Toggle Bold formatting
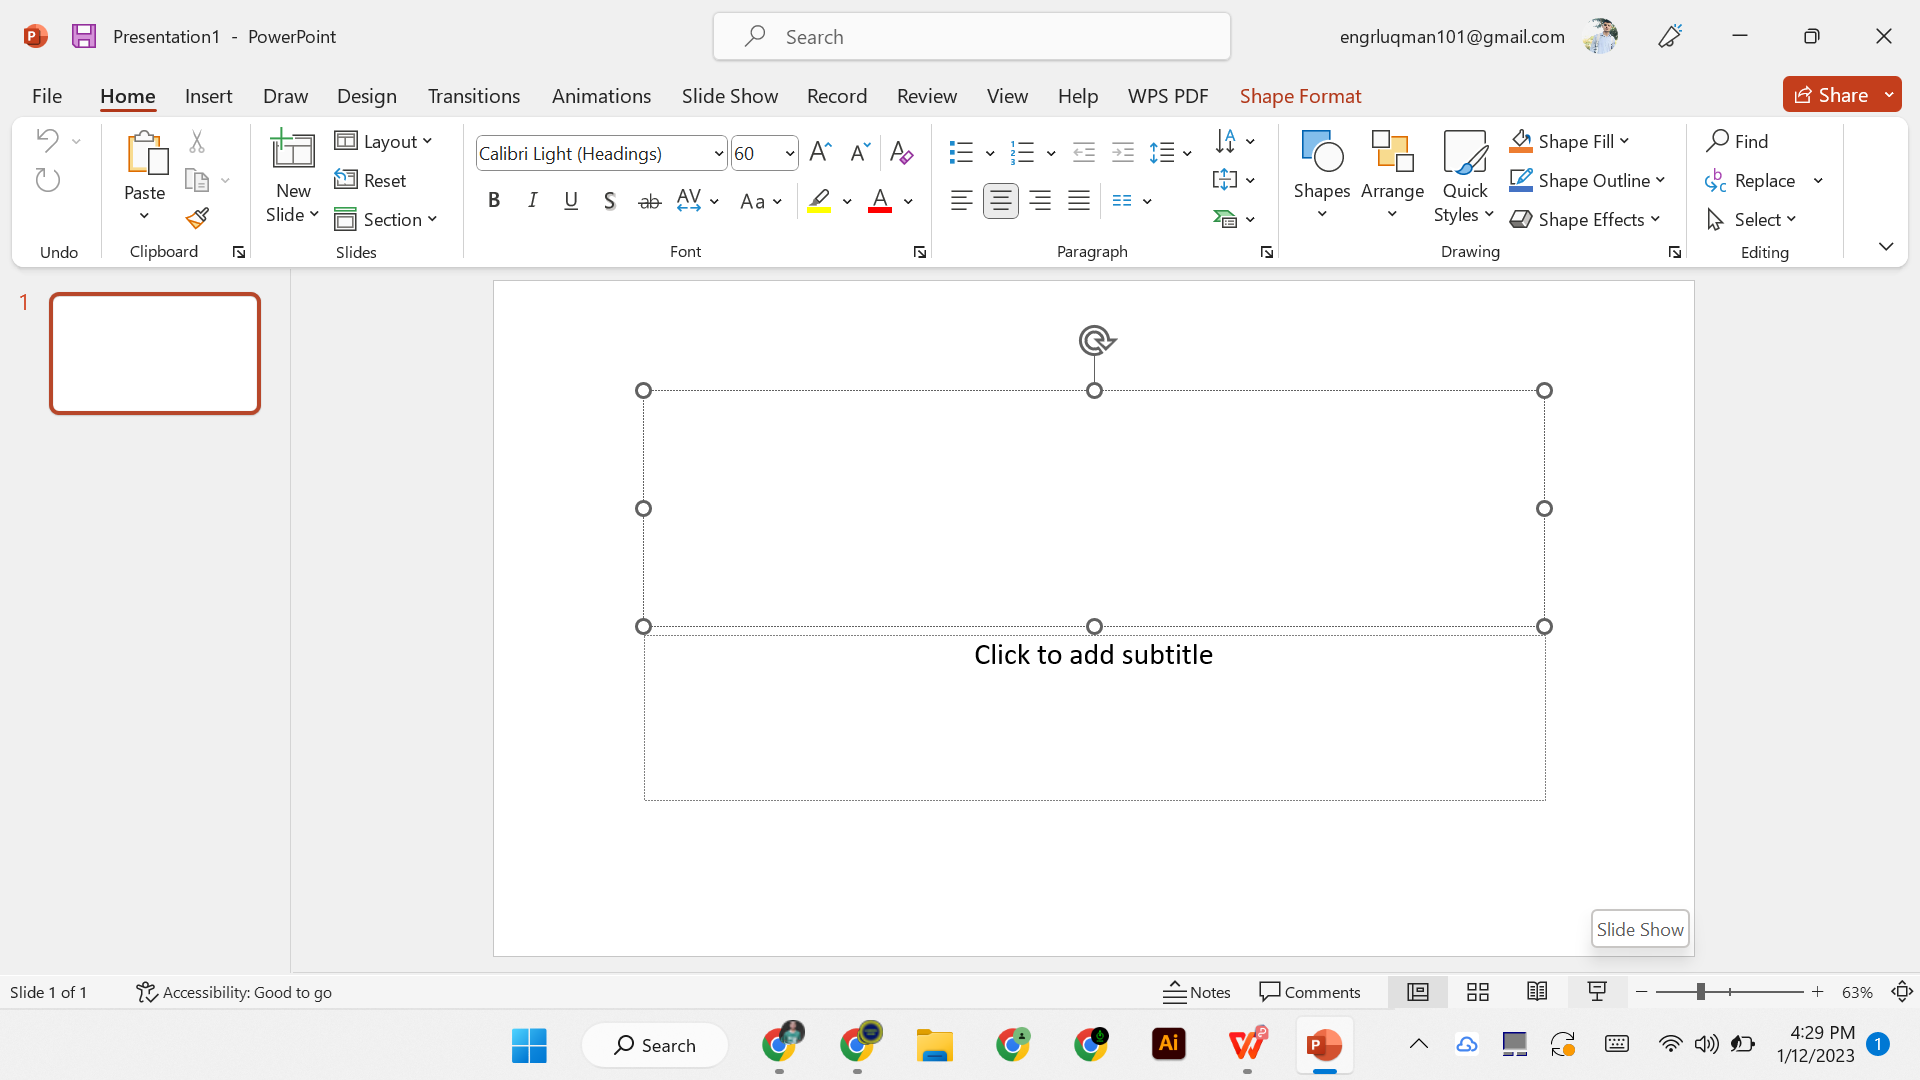 pyautogui.click(x=494, y=201)
